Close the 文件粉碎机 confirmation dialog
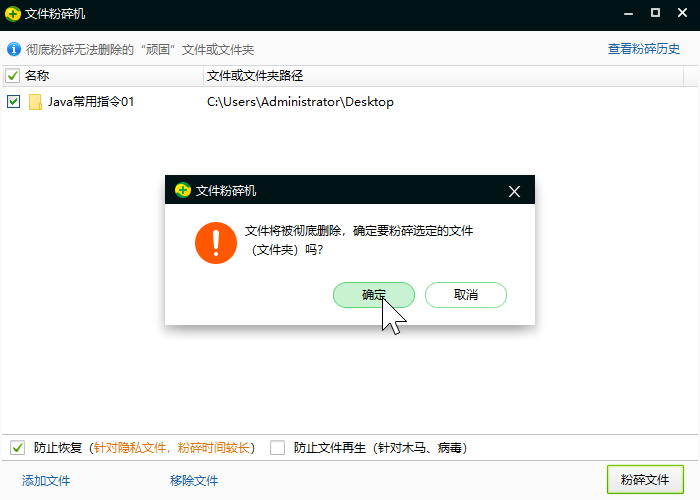Image resolution: width=700 pixels, height=500 pixels. pos(514,192)
